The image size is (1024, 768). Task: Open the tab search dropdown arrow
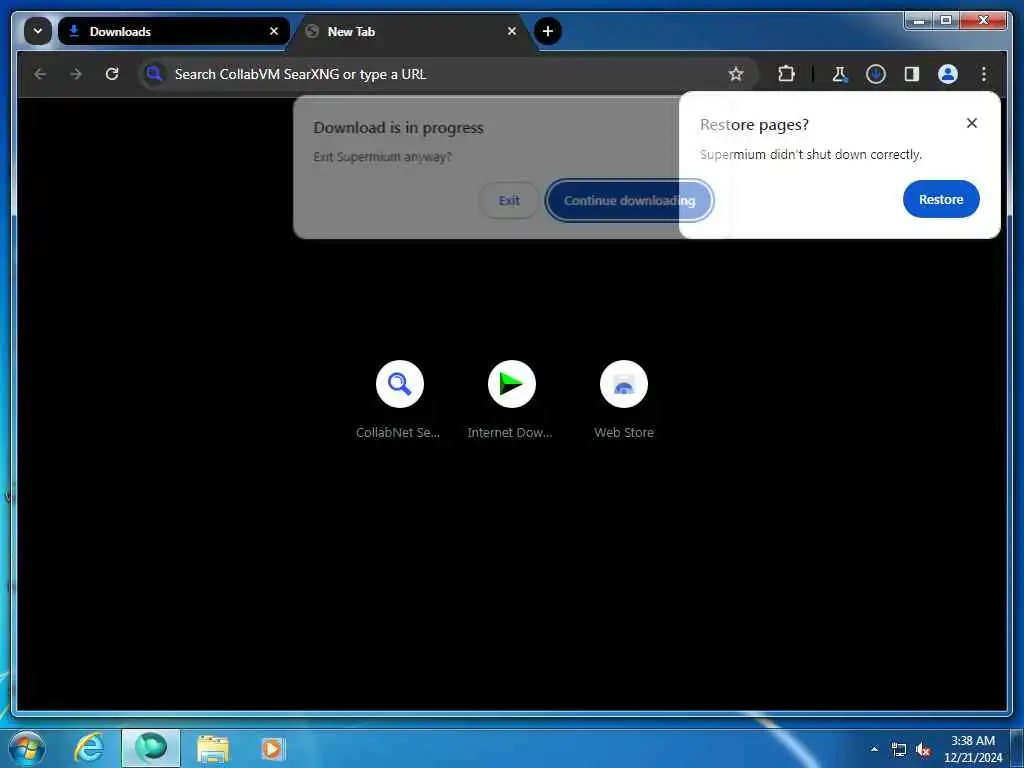click(x=38, y=31)
